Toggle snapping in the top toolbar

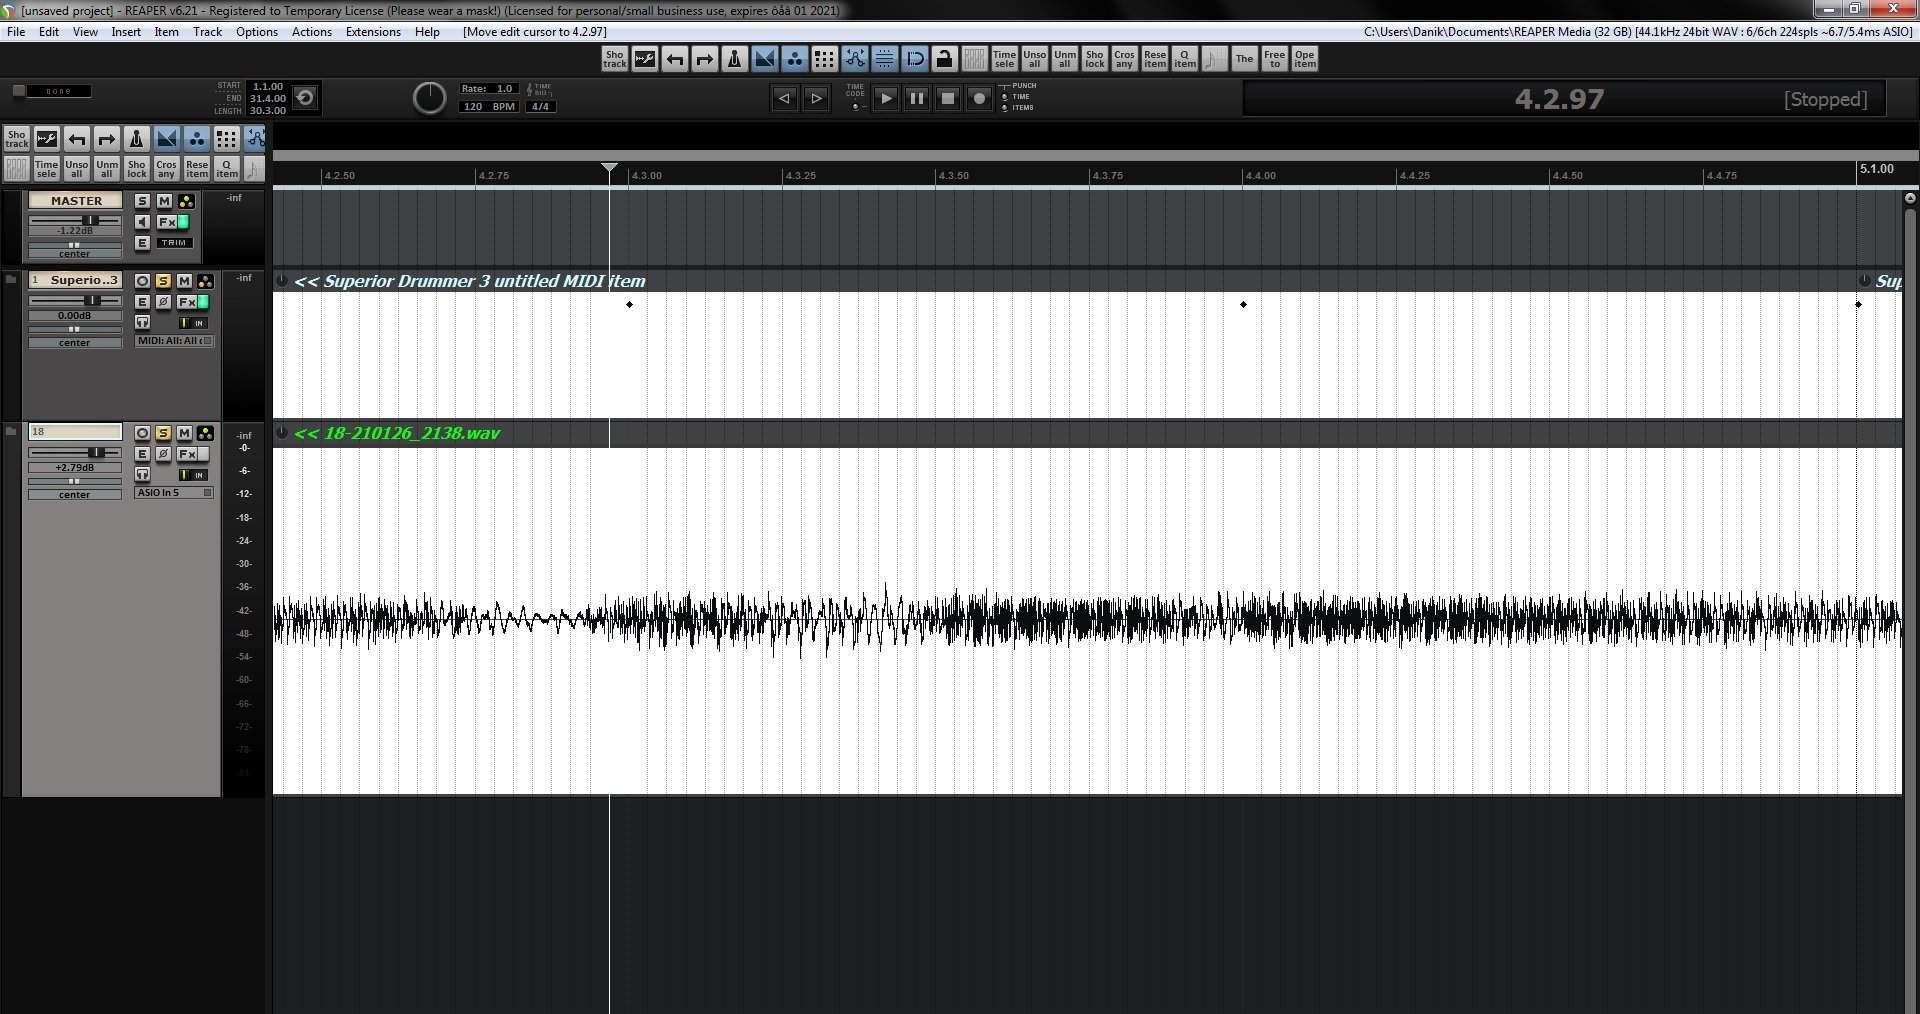[x=915, y=59]
